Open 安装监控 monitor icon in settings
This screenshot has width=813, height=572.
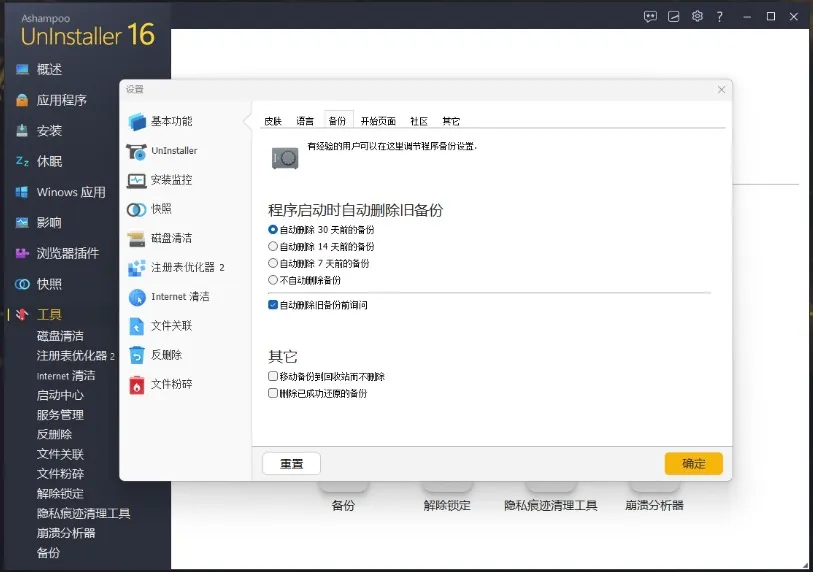pos(137,180)
